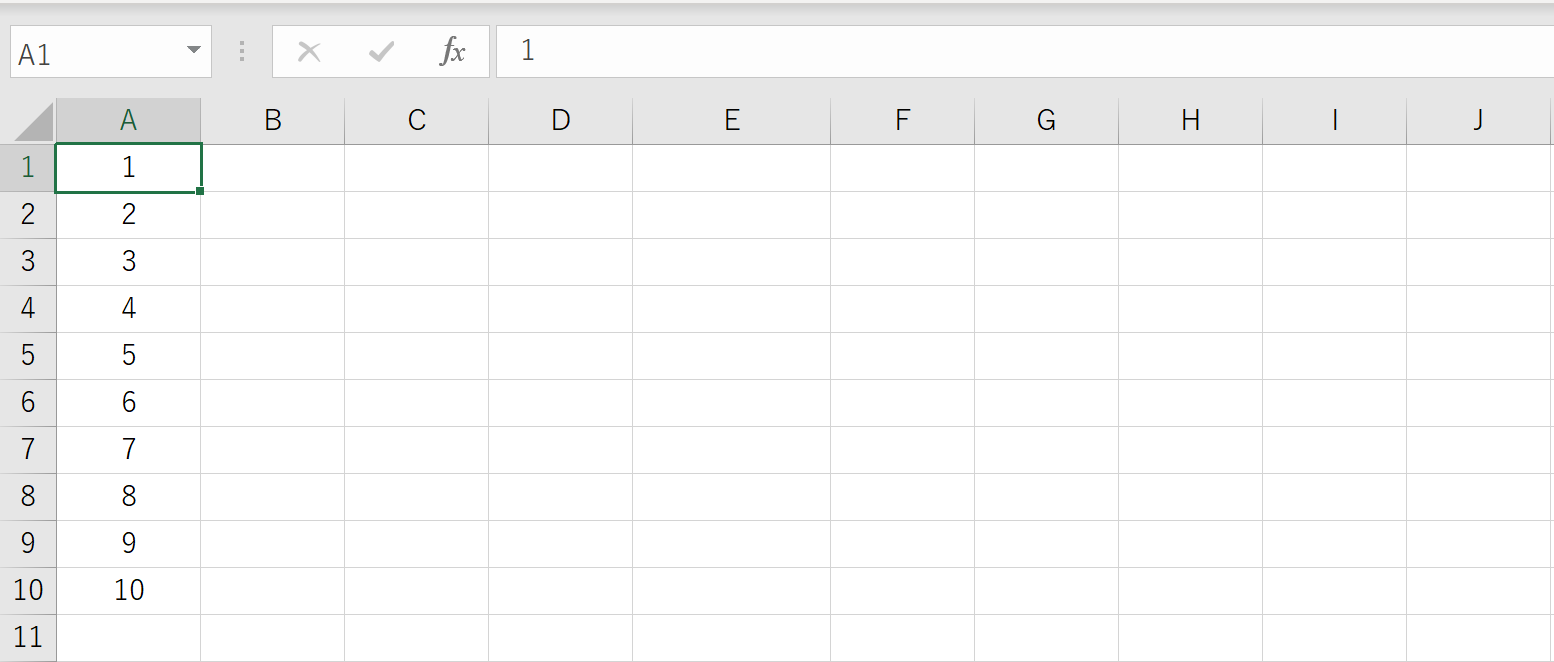This screenshot has height=662, width=1554.
Task: Click the formula bar input showing 1
Action: tap(1025, 51)
